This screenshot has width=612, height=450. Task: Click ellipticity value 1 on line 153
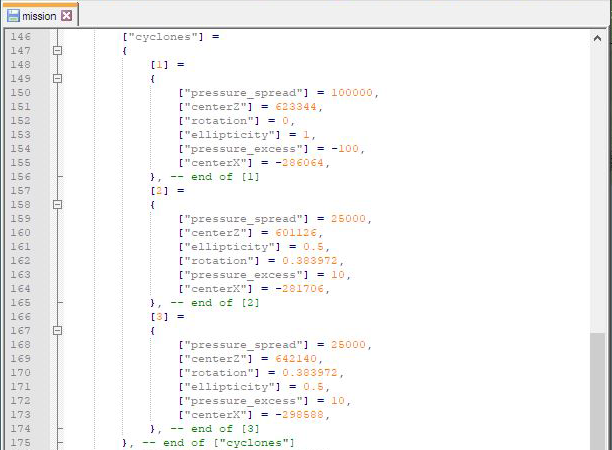(306, 135)
